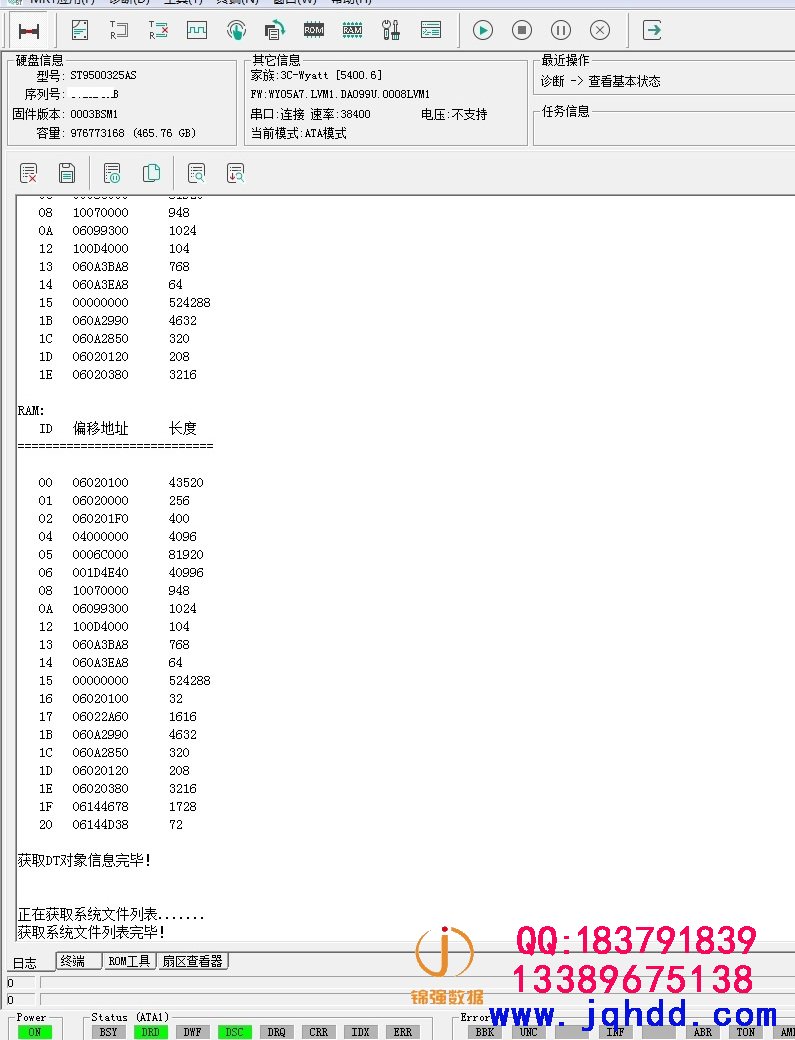Select RAM row 01 with length 256
Viewport: 795px width, 1040px height.
(113, 500)
